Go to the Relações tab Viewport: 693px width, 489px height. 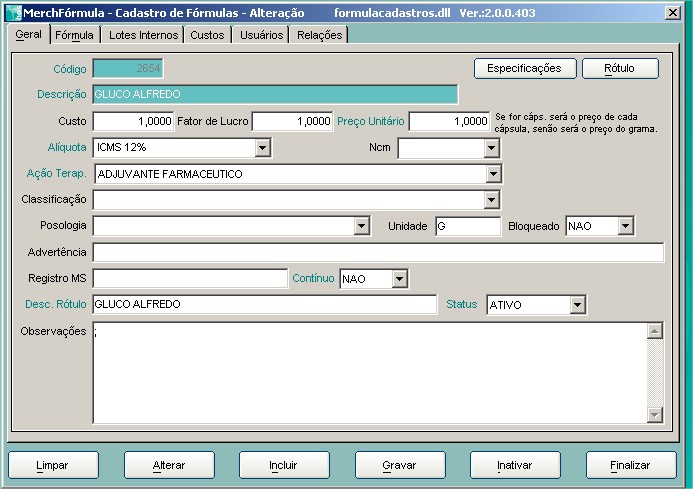click(x=319, y=35)
